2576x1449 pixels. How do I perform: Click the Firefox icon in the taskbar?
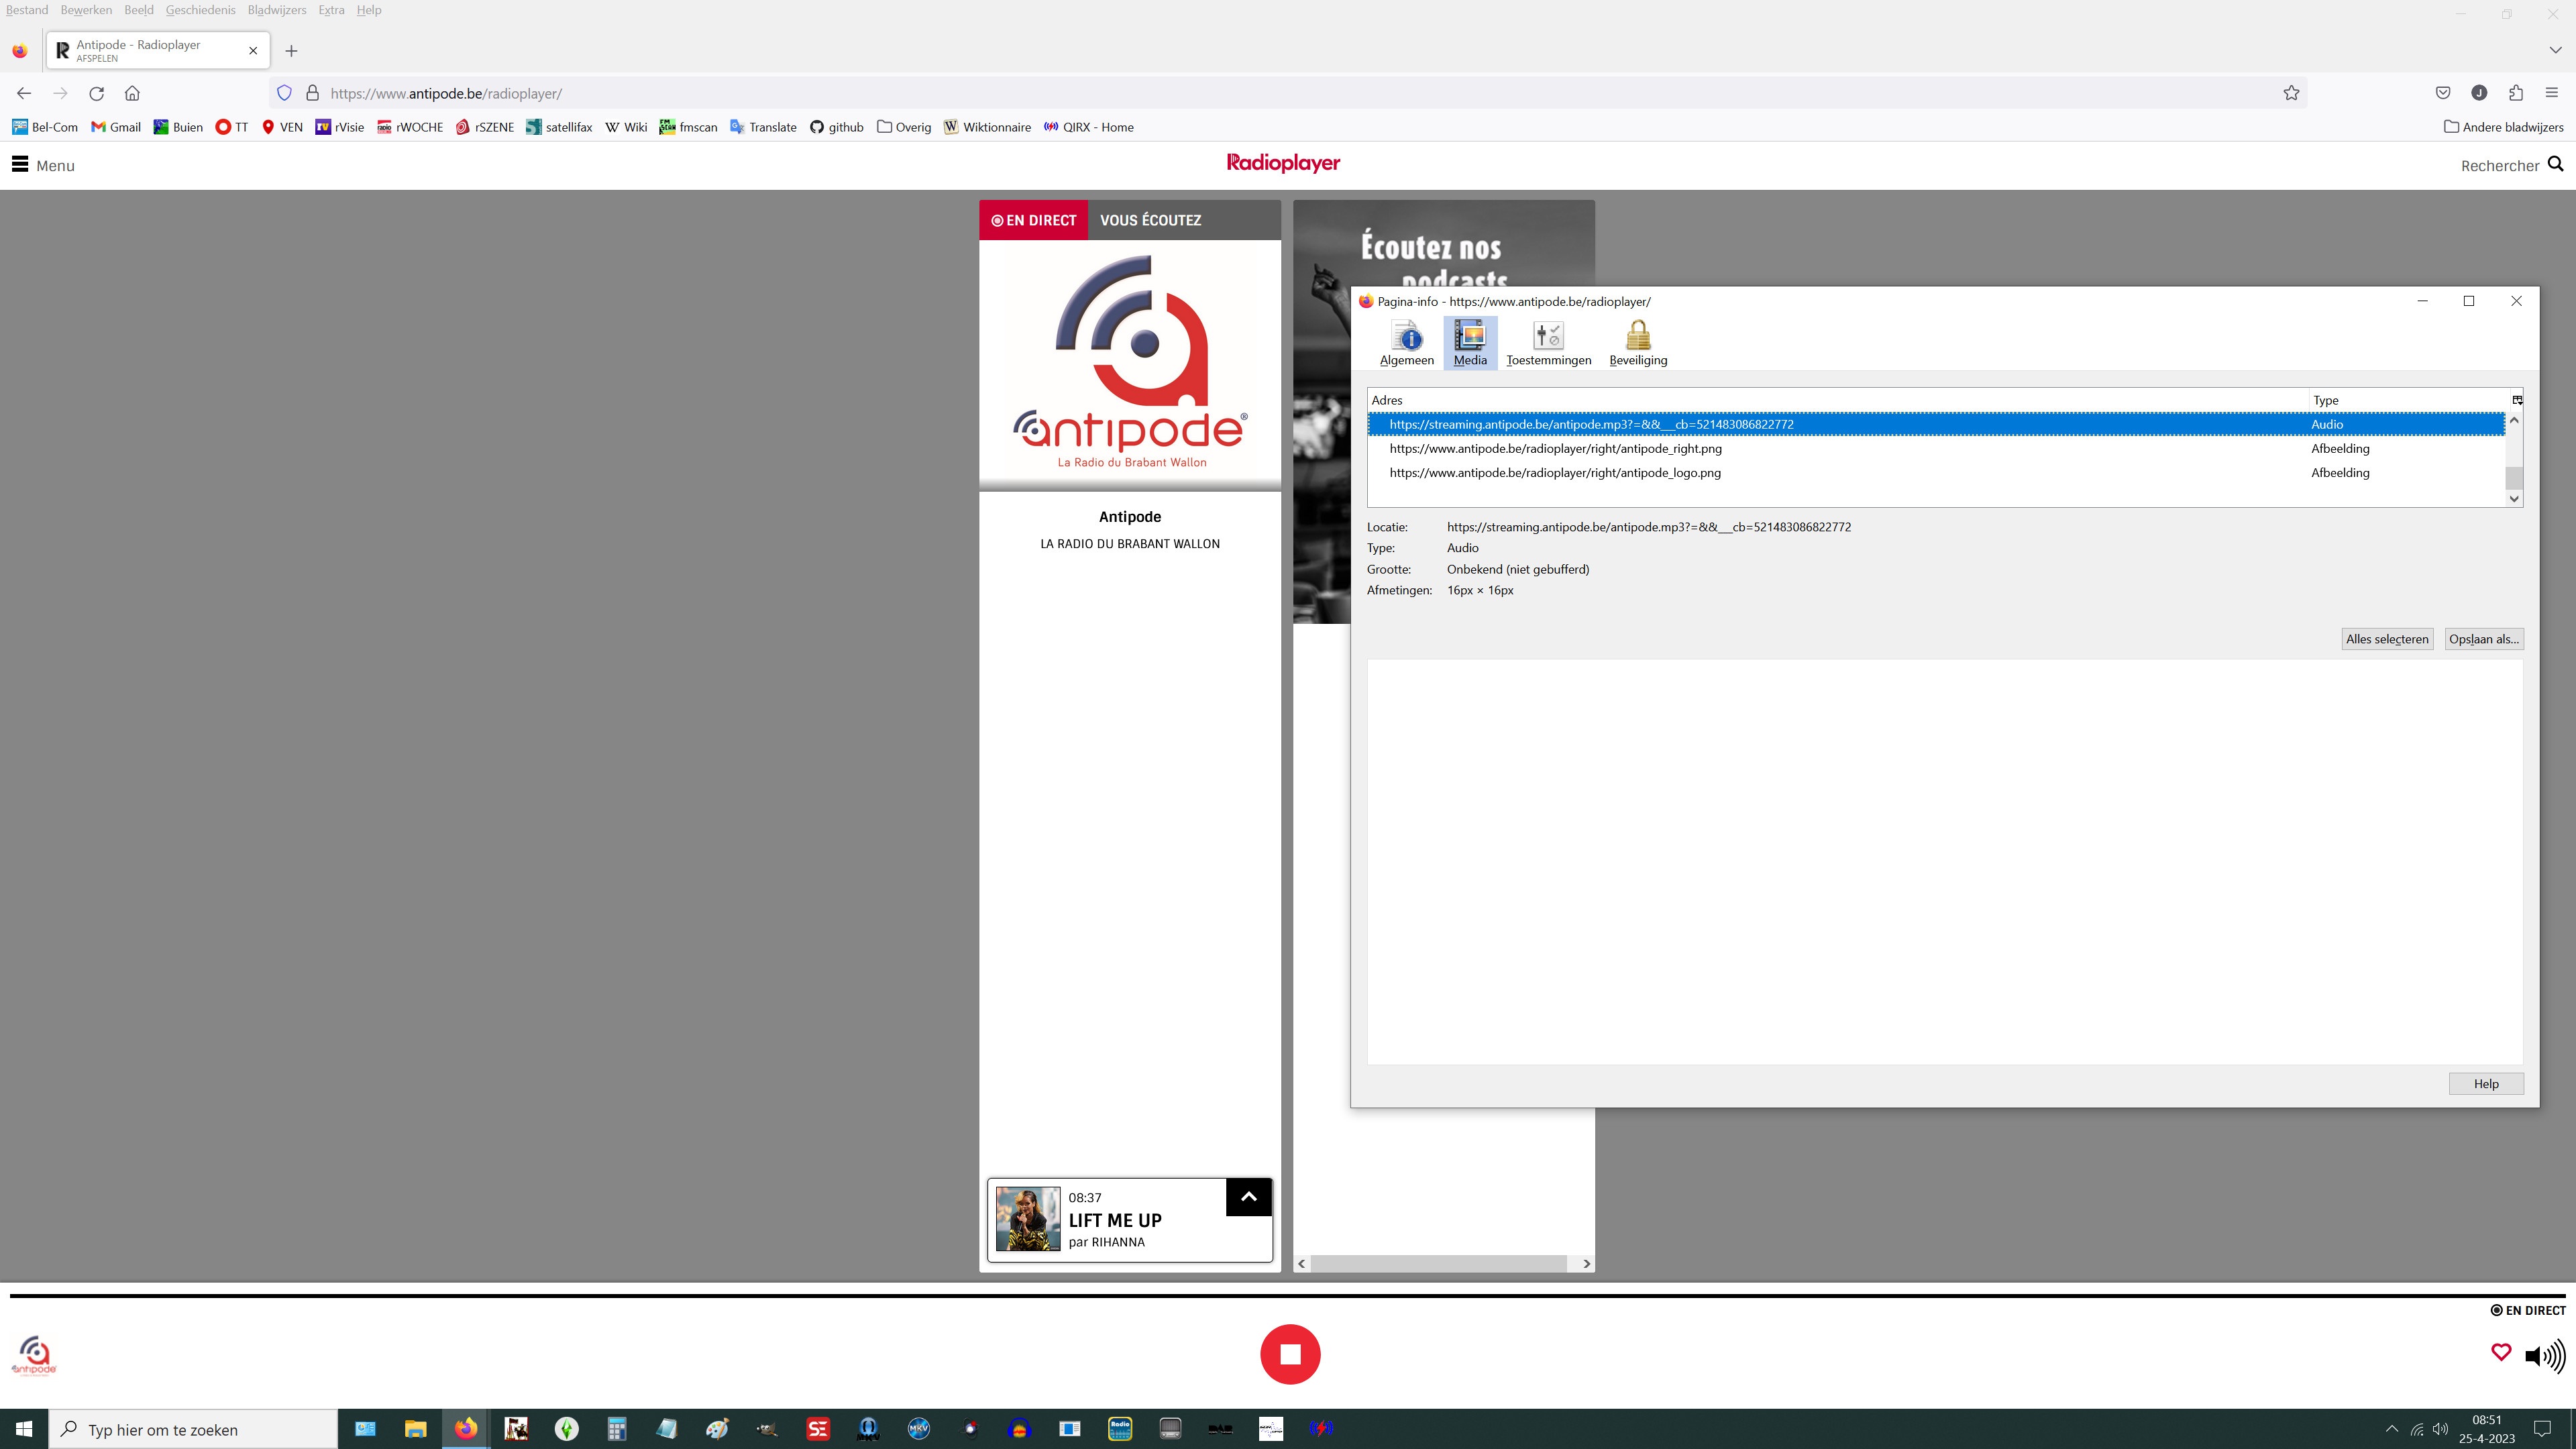(466, 1429)
